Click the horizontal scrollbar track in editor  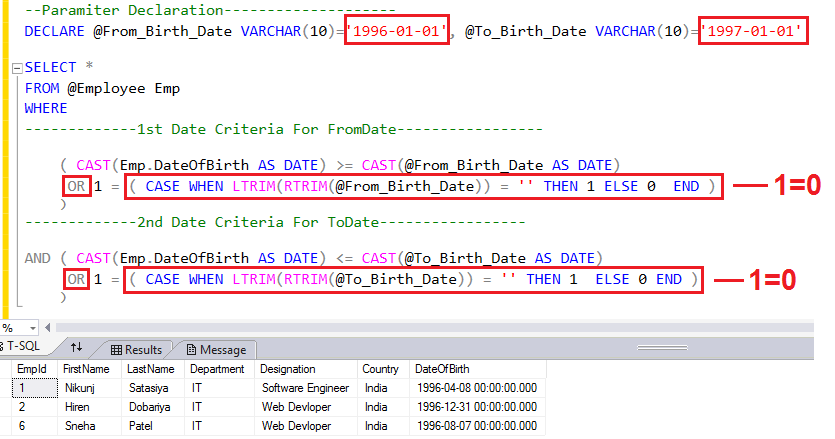(x=434, y=328)
